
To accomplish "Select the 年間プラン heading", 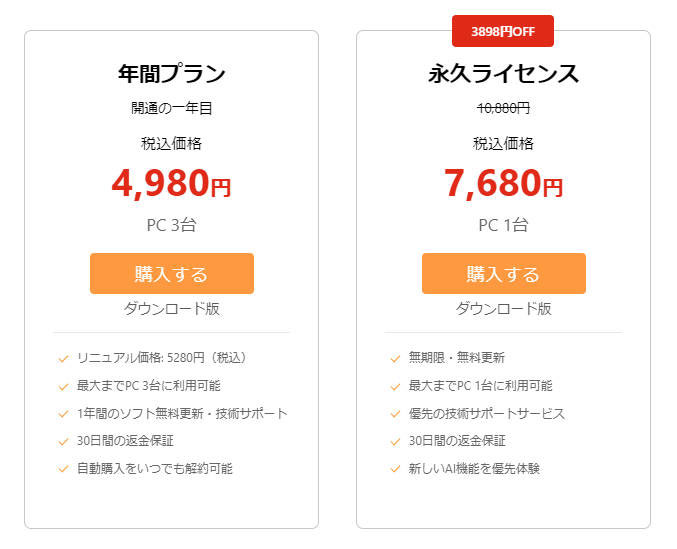I will [x=171, y=74].
